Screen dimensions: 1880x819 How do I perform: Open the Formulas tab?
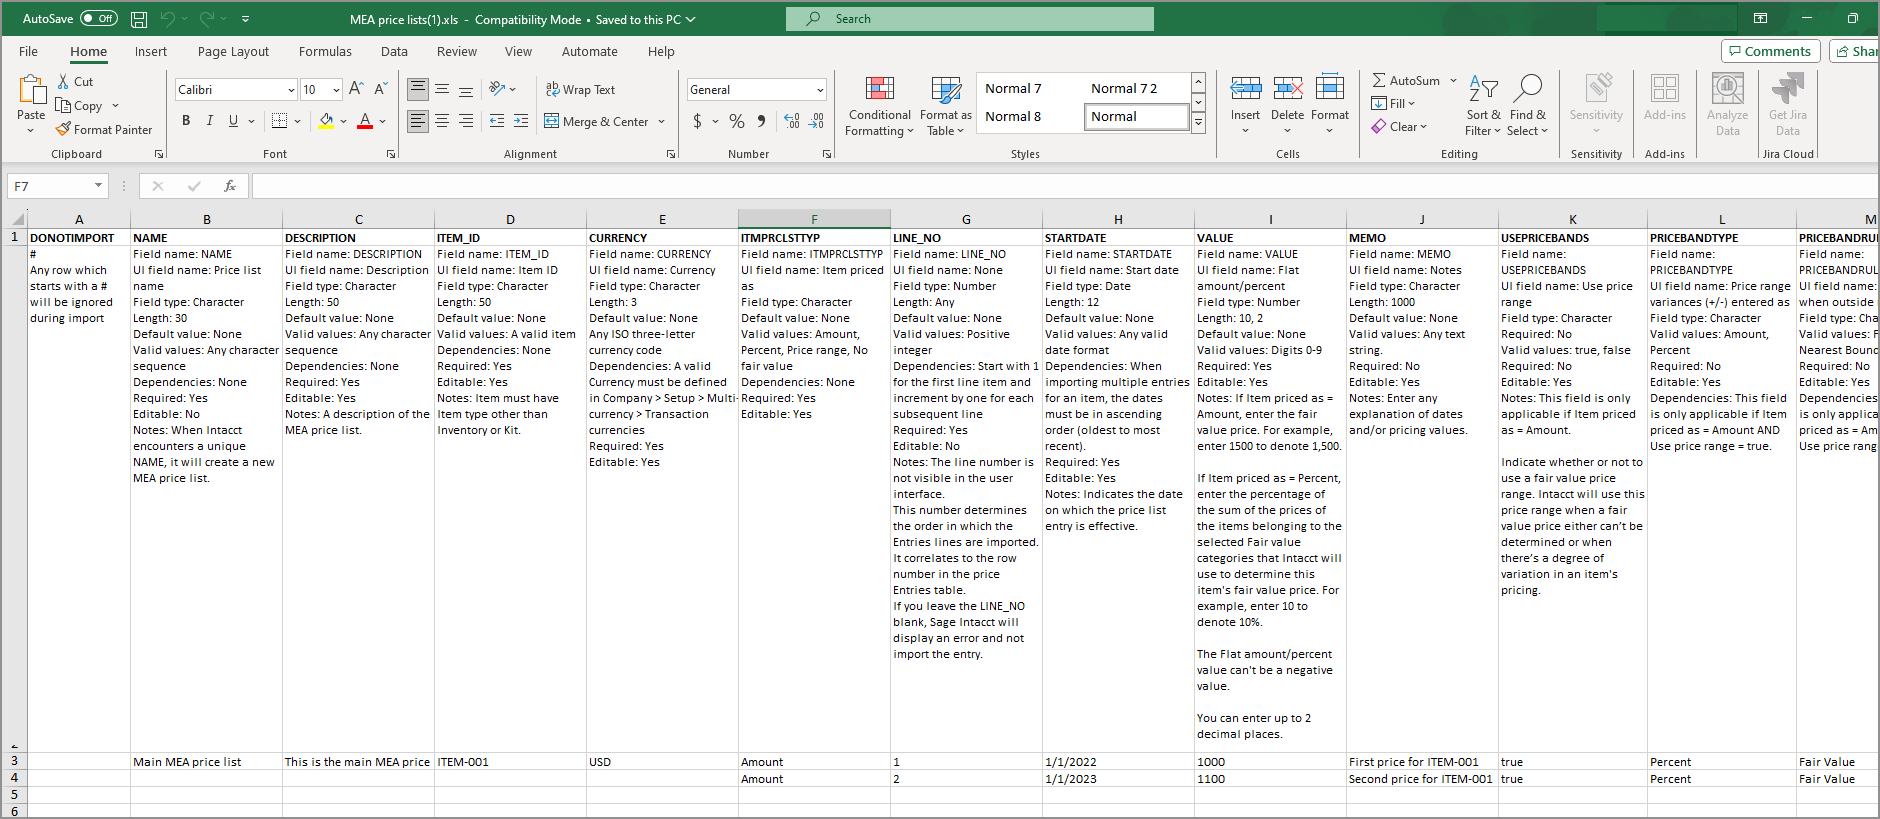325,52
